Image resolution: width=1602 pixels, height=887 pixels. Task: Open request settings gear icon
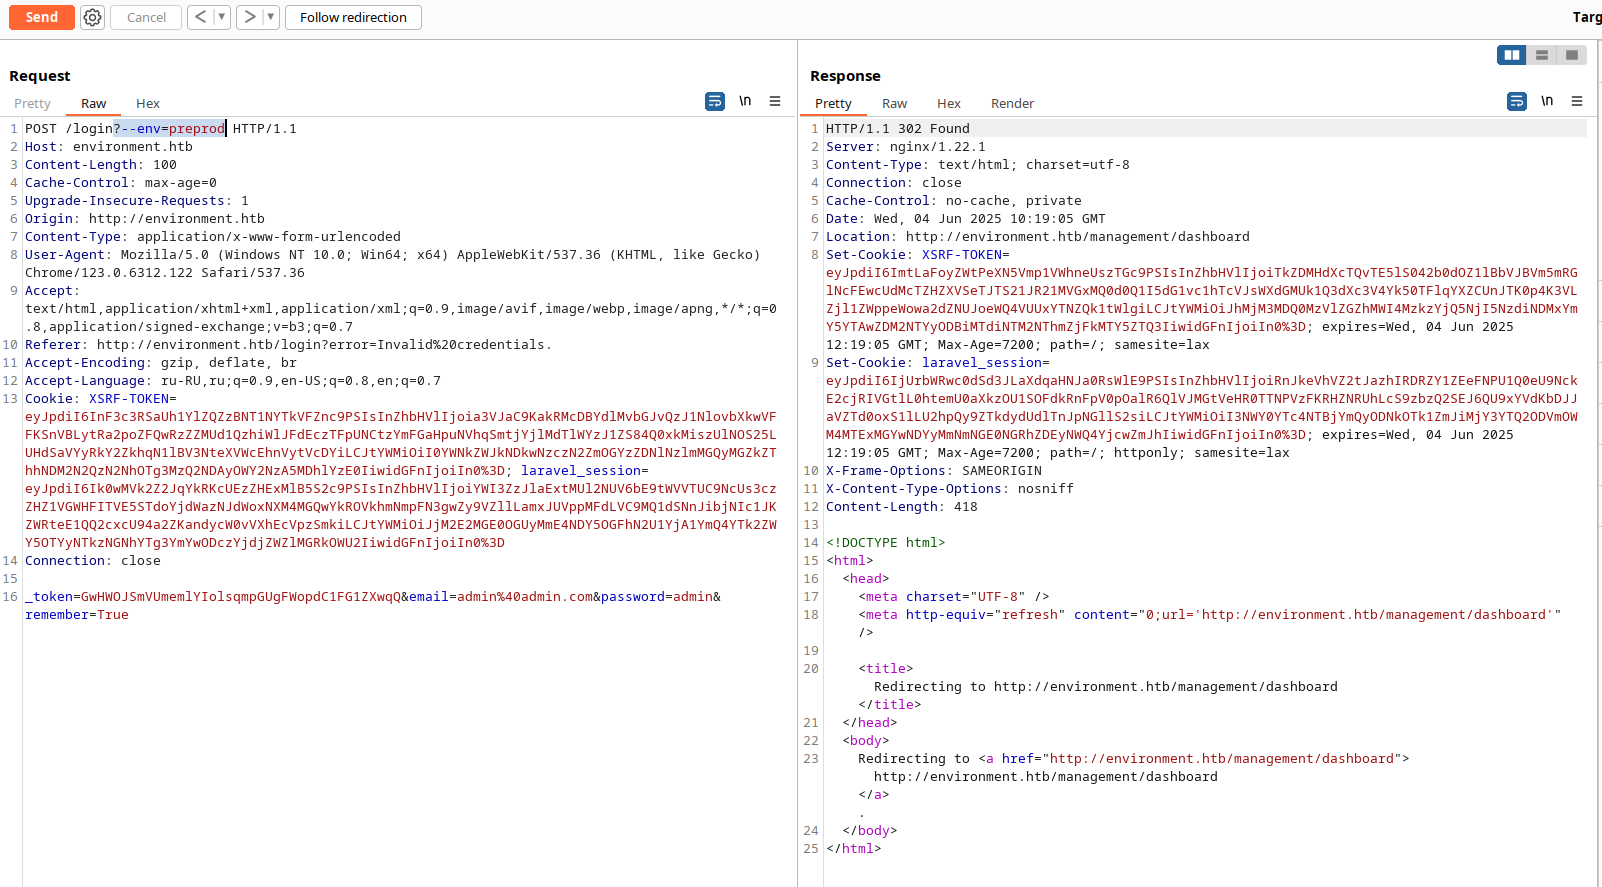[92, 17]
